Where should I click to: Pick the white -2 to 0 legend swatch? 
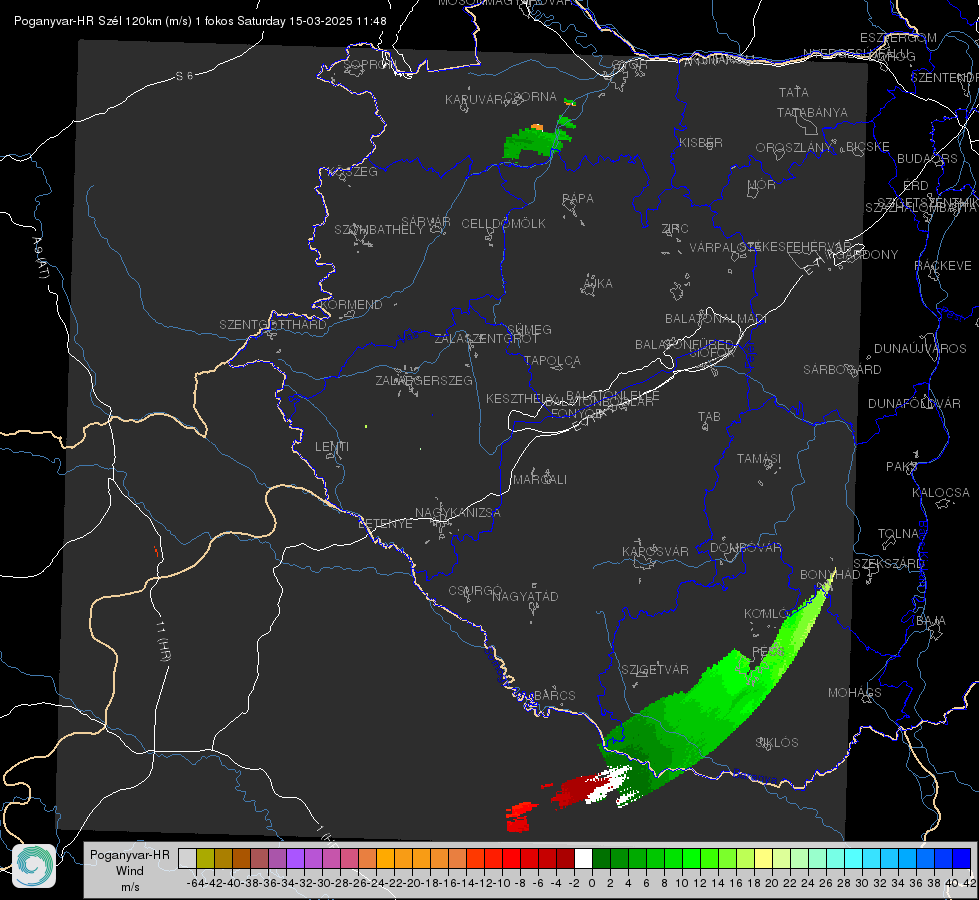tap(583, 859)
